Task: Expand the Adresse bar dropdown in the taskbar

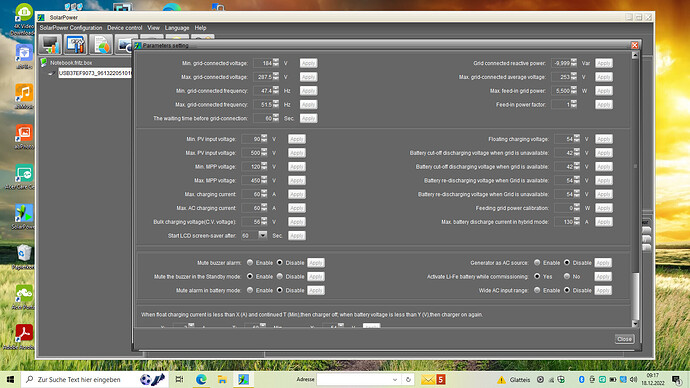Action: (x=395, y=380)
